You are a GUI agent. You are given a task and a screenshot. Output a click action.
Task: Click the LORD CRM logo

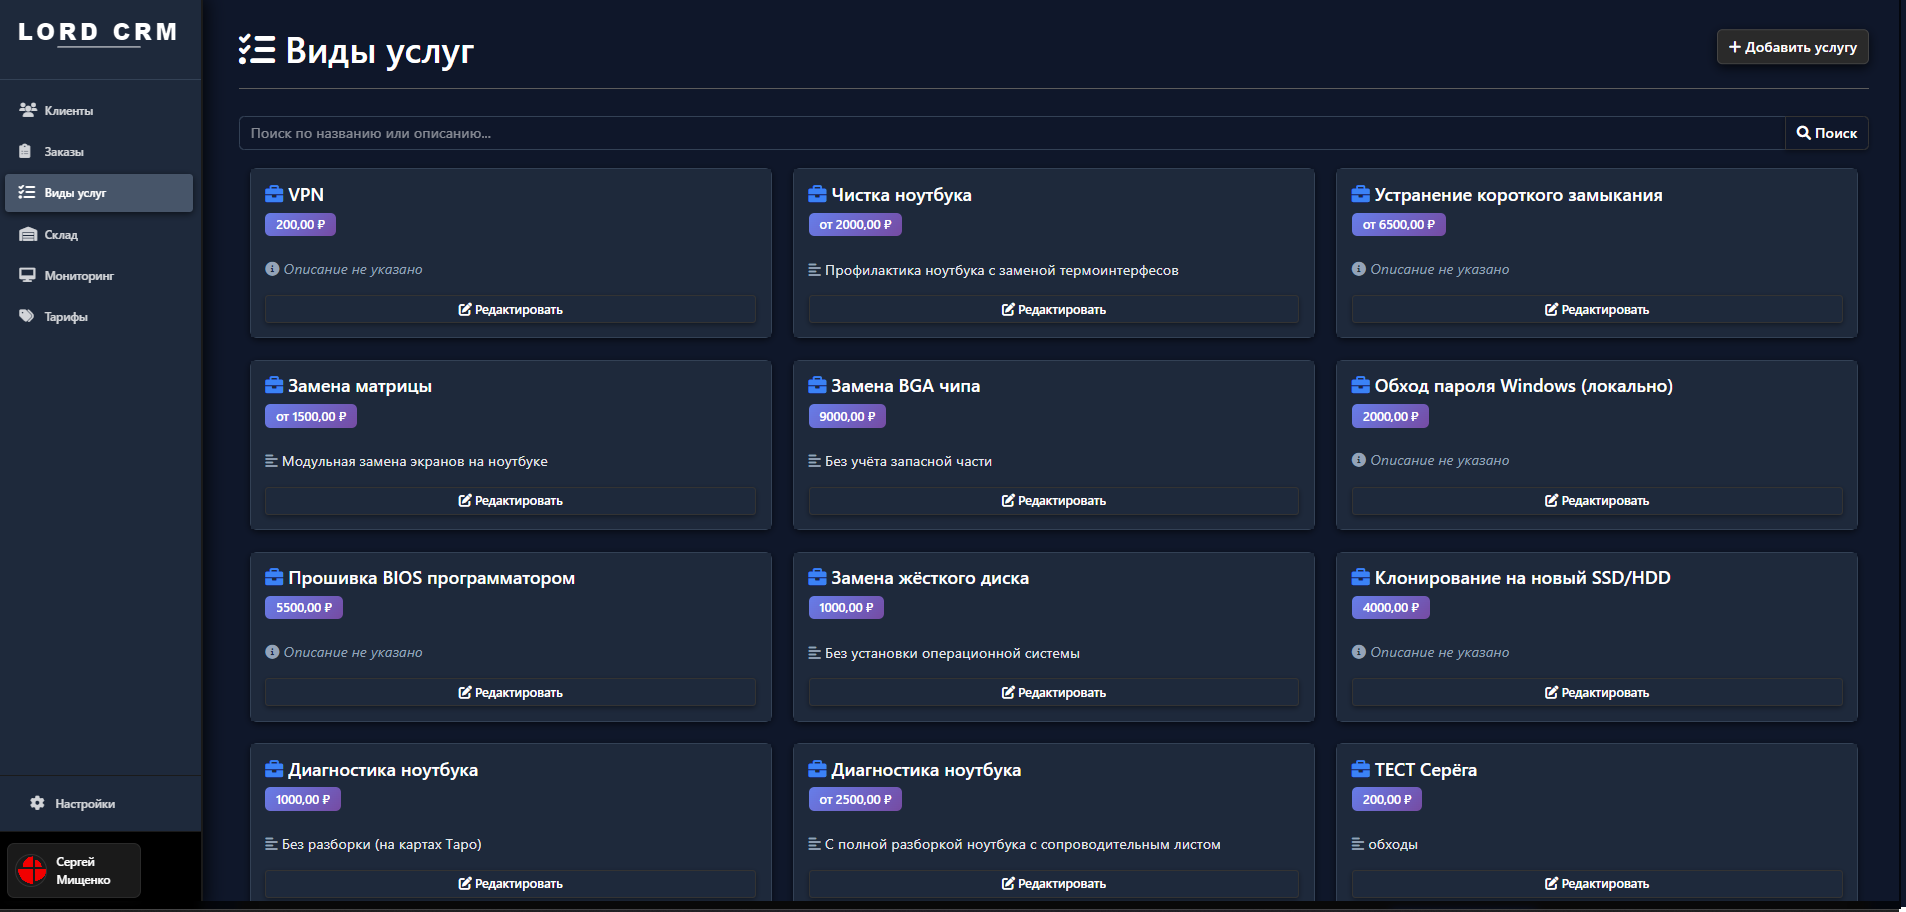tap(98, 32)
